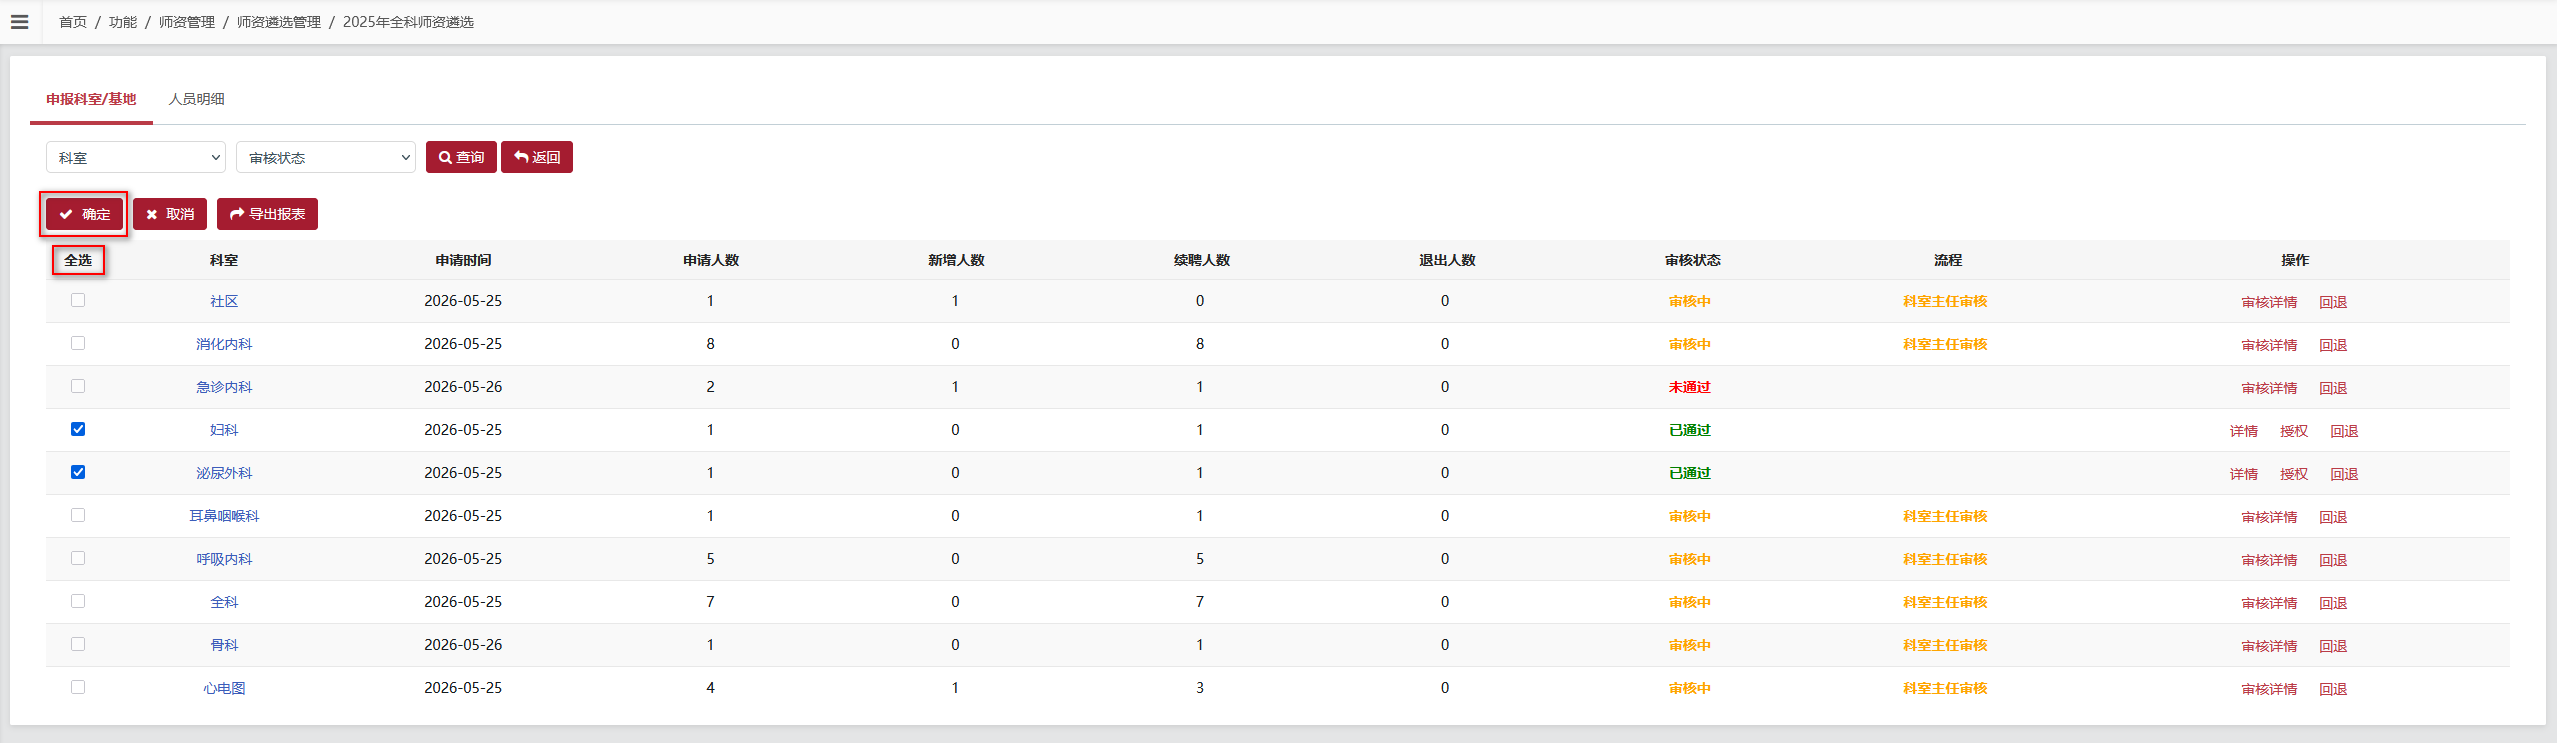Open 师资管理 breadcrumb link

tap(187, 22)
